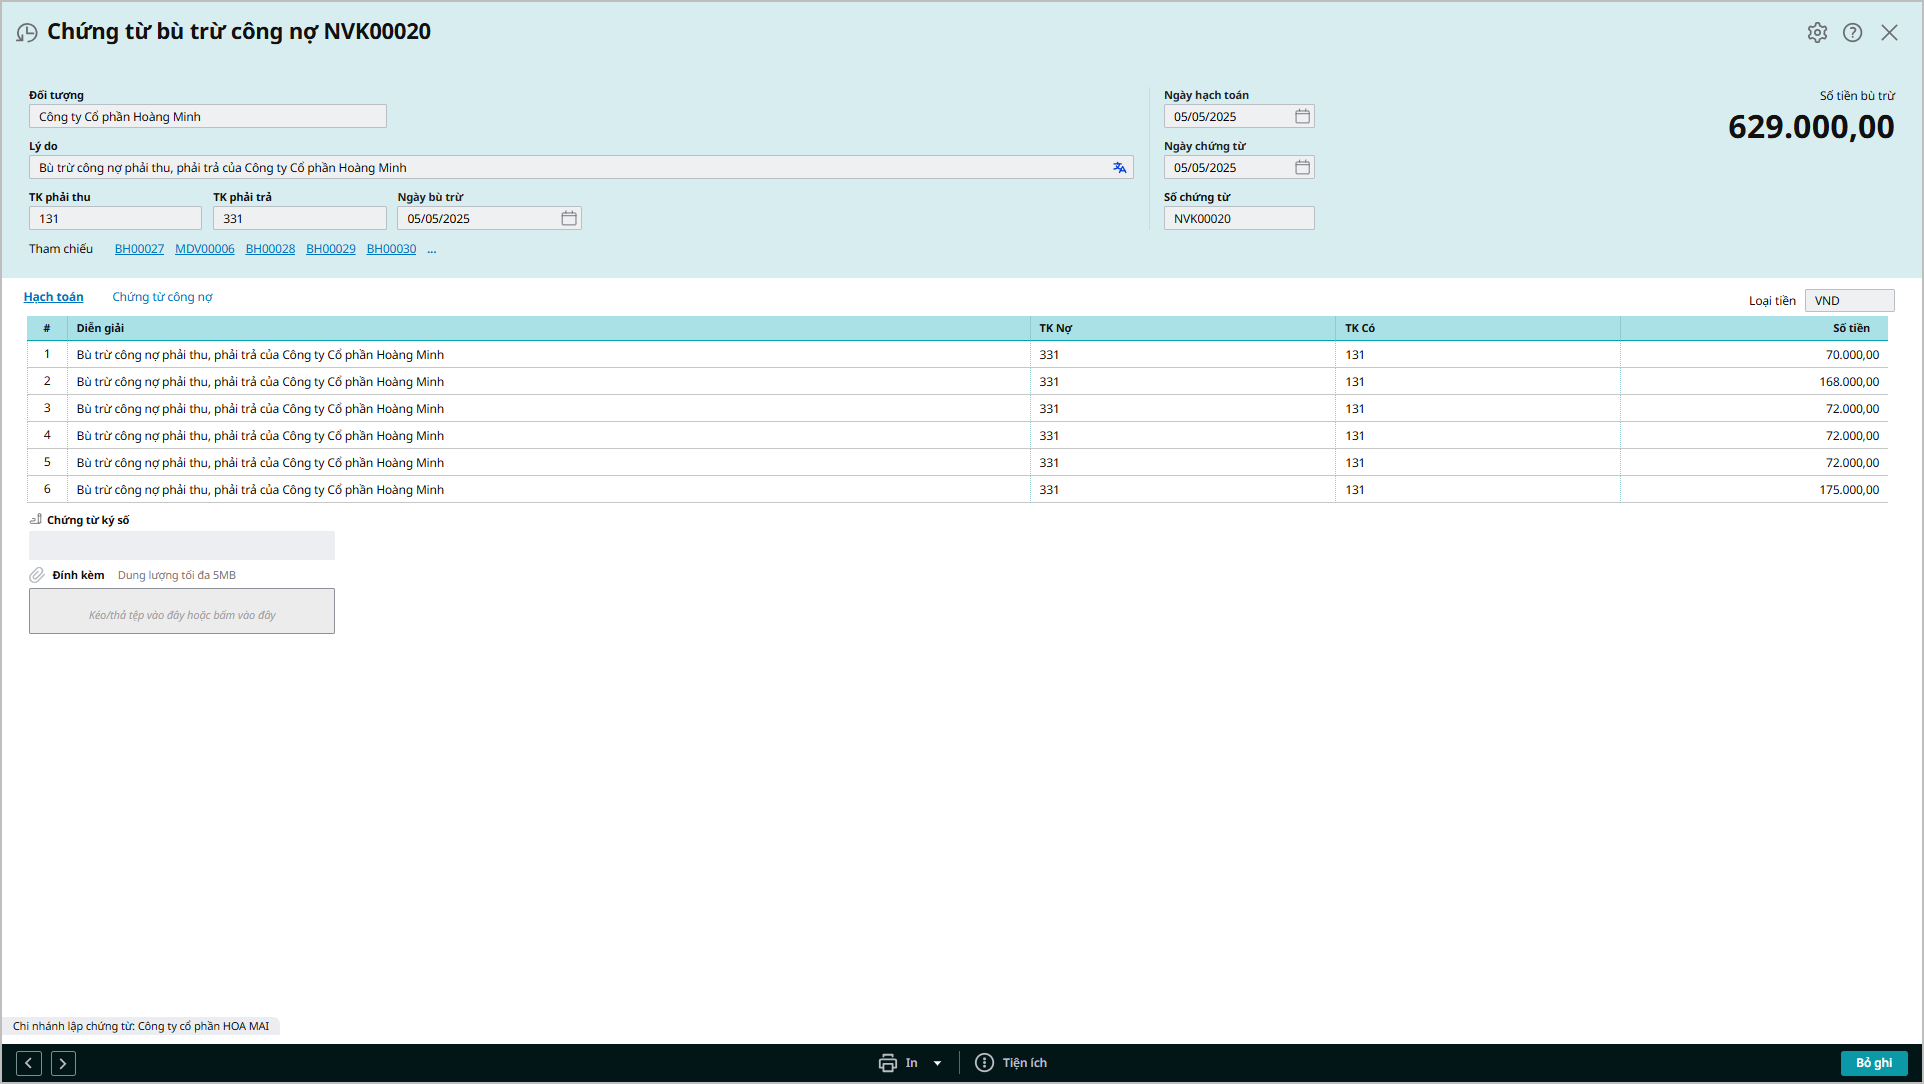This screenshot has width=1924, height=1084.
Task: Go to next voucher arrow
Action: point(63,1063)
